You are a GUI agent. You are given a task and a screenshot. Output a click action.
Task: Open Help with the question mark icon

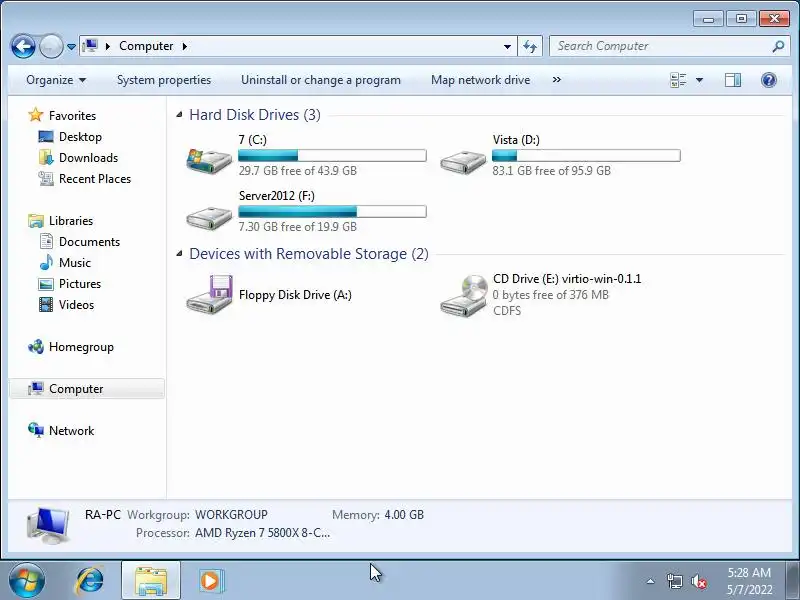tap(768, 80)
